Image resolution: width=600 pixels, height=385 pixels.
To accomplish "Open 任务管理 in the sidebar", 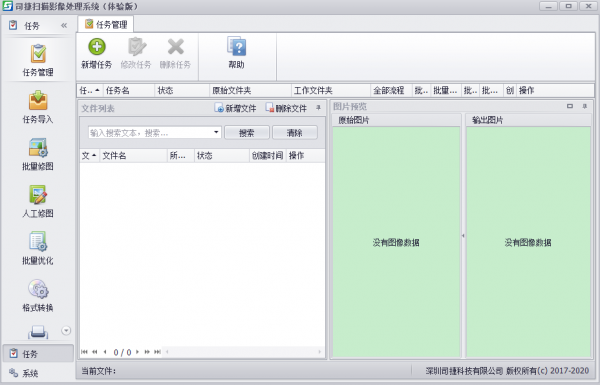I will tap(38, 61).
